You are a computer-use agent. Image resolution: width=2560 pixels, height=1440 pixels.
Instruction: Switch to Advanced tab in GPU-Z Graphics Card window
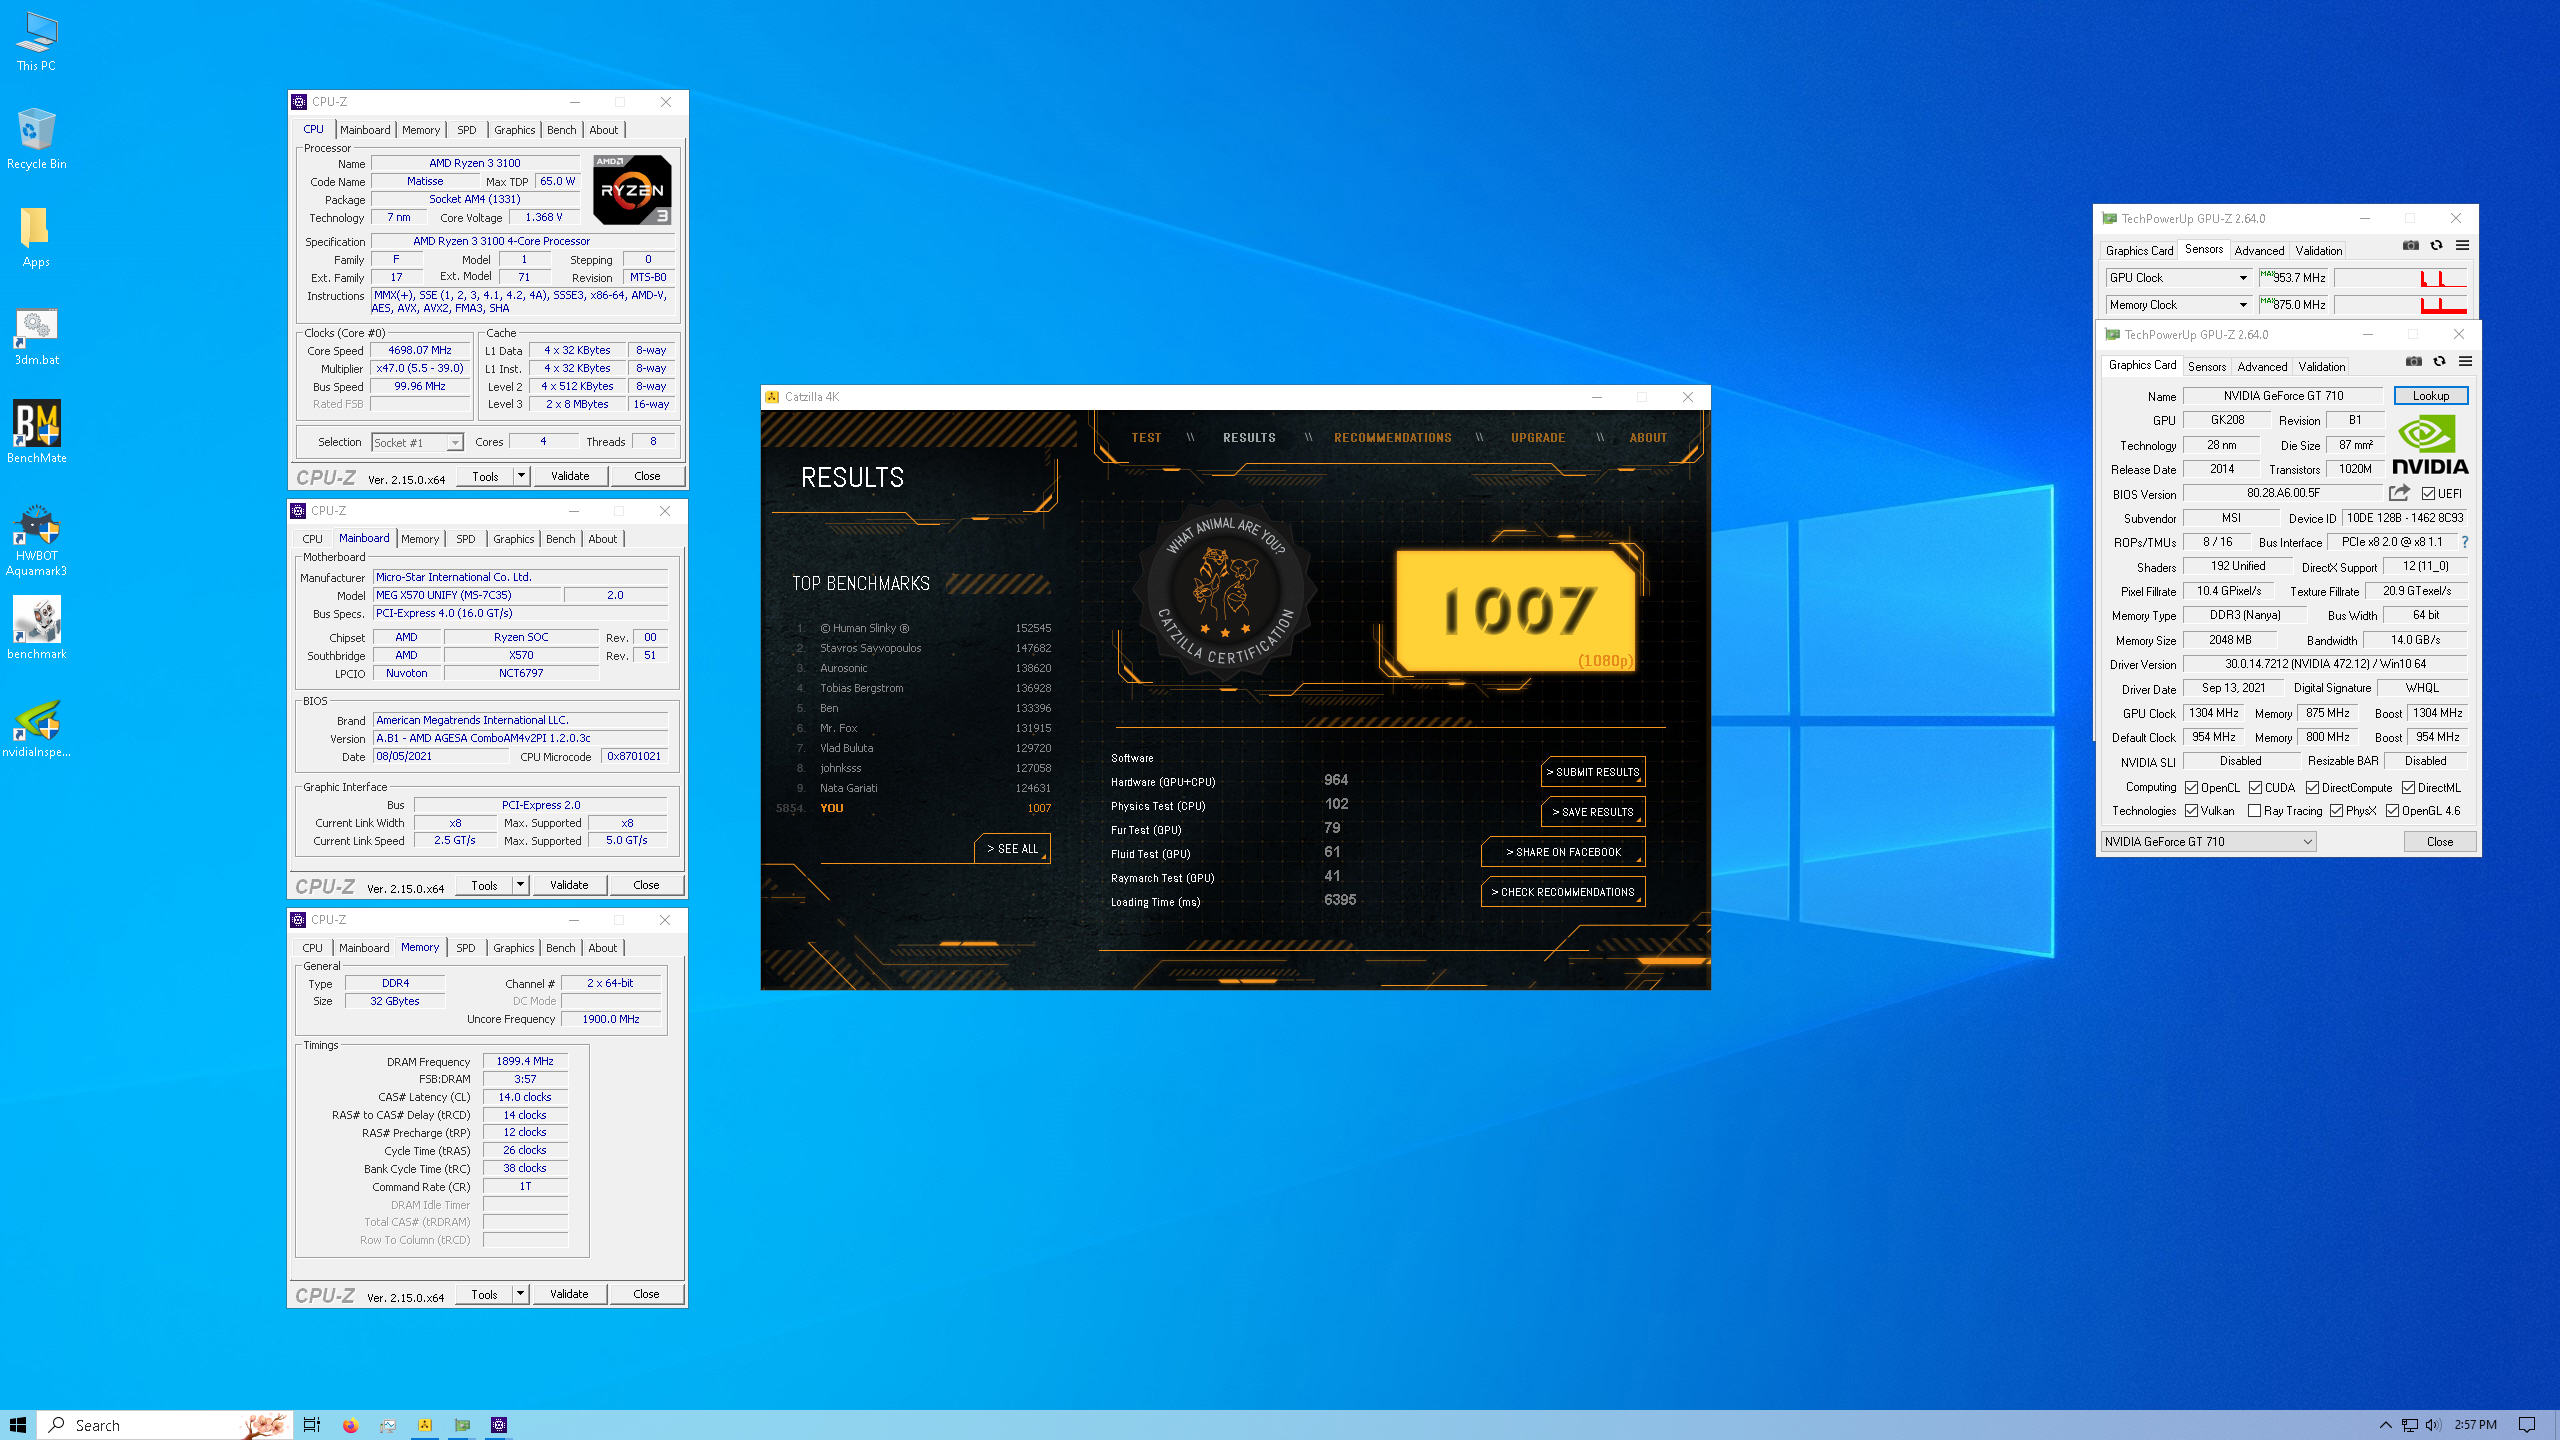pos(2262,367)
